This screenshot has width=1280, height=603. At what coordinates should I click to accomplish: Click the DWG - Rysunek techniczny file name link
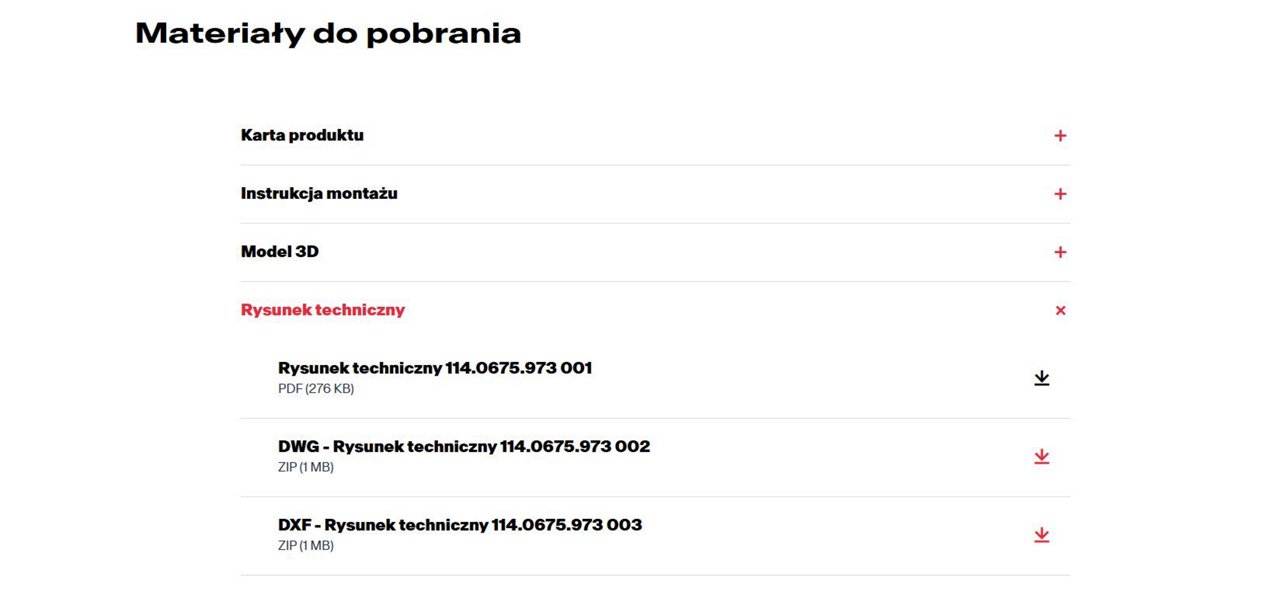(464, 446)
